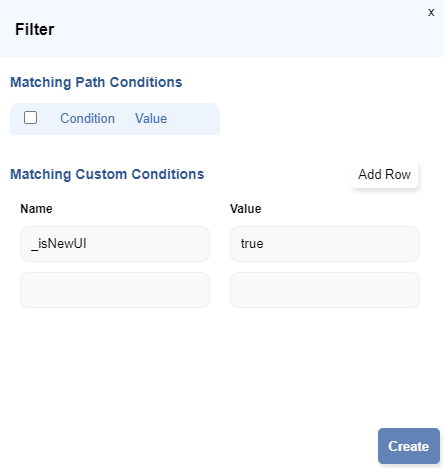The height and width of the screenshot is (468, 444).
Task: Click the _isNewUI text in the Name input
Action: 59,244
